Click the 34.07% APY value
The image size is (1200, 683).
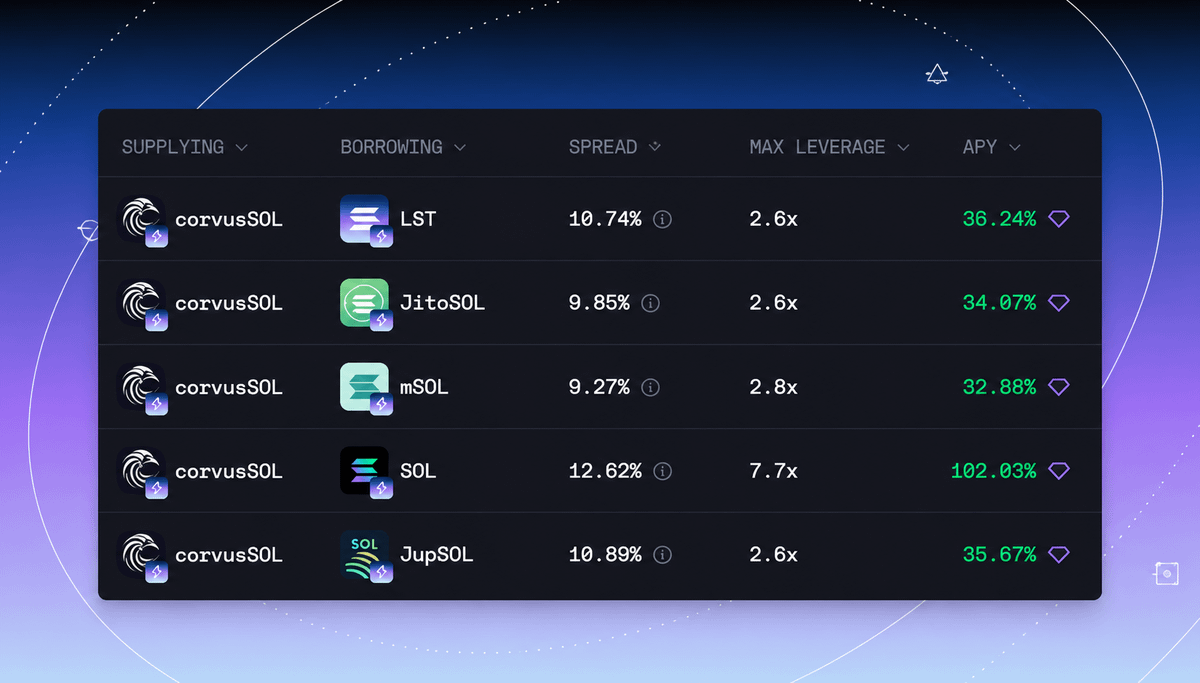tap(1000, 303)
